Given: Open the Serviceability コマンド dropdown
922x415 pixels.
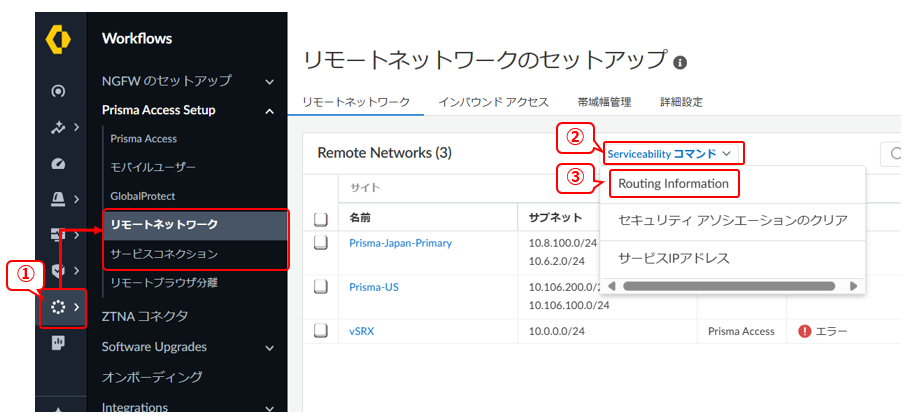Looking at the screenshot, I should pyautogui.click(x=670, y=154).
